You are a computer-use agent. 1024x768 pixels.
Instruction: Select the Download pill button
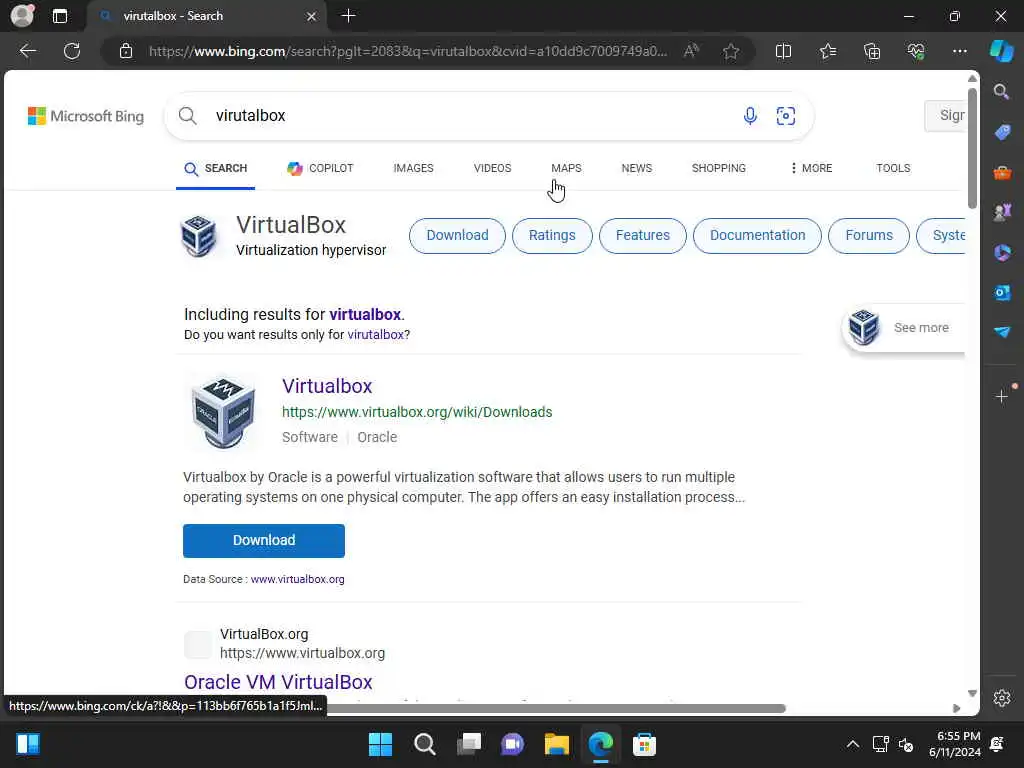pos(457,235)
